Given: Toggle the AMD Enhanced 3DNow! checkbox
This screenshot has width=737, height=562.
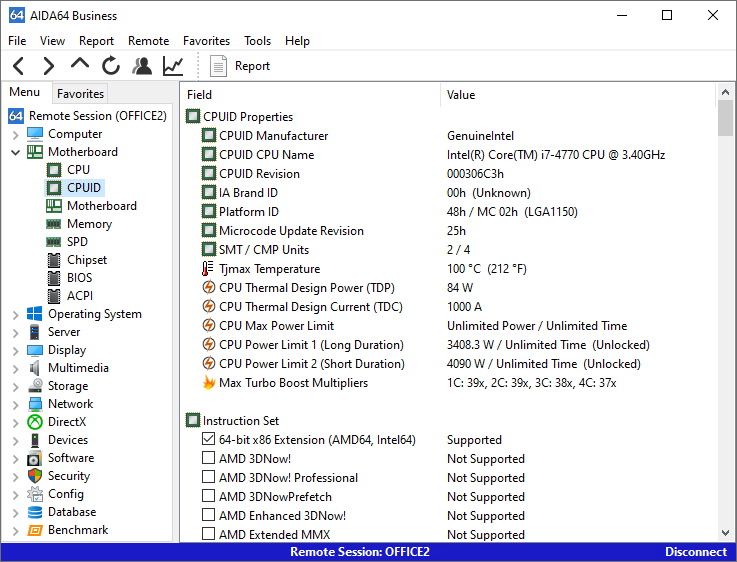Looking at the screenshot, I should coord(208,515).
